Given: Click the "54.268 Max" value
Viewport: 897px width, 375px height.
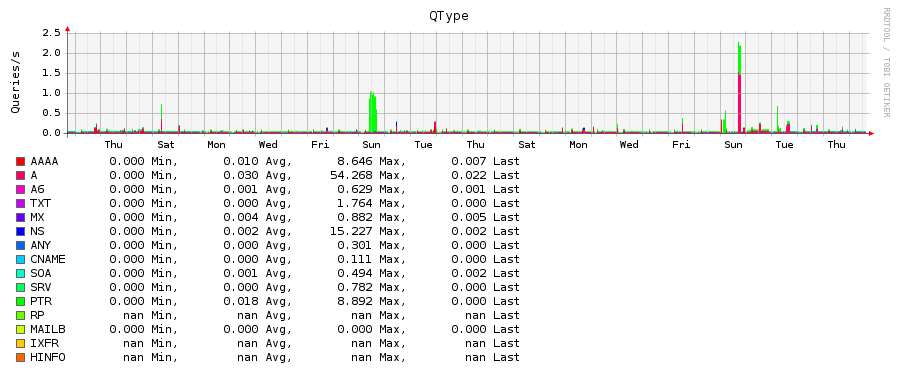Looking at the screenshot, I should 368,175.
